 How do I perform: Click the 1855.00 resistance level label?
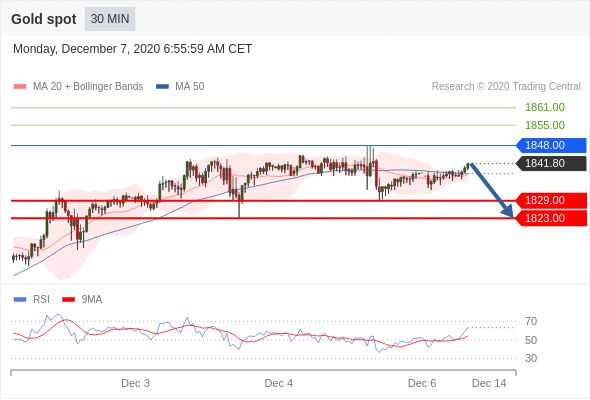click(545, 125)
